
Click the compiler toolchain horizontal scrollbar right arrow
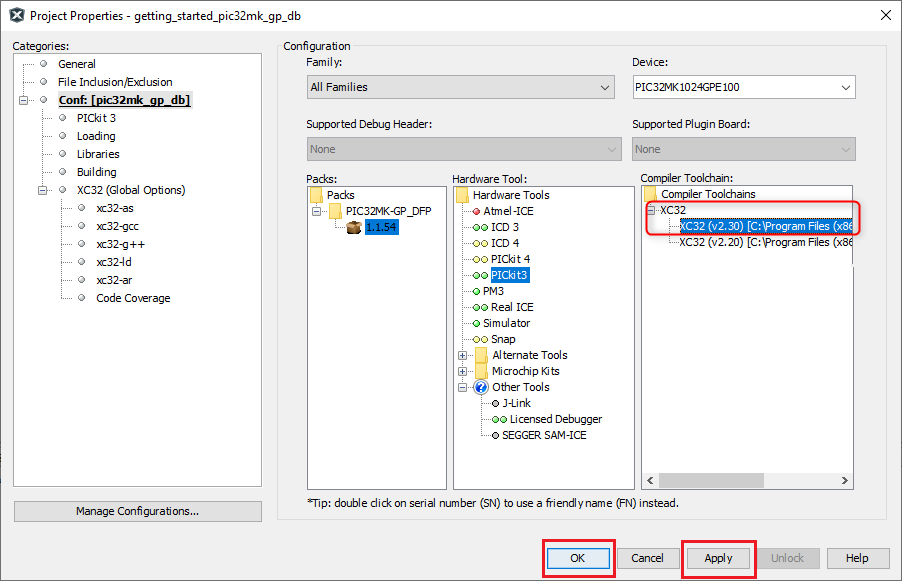point(846,481)
